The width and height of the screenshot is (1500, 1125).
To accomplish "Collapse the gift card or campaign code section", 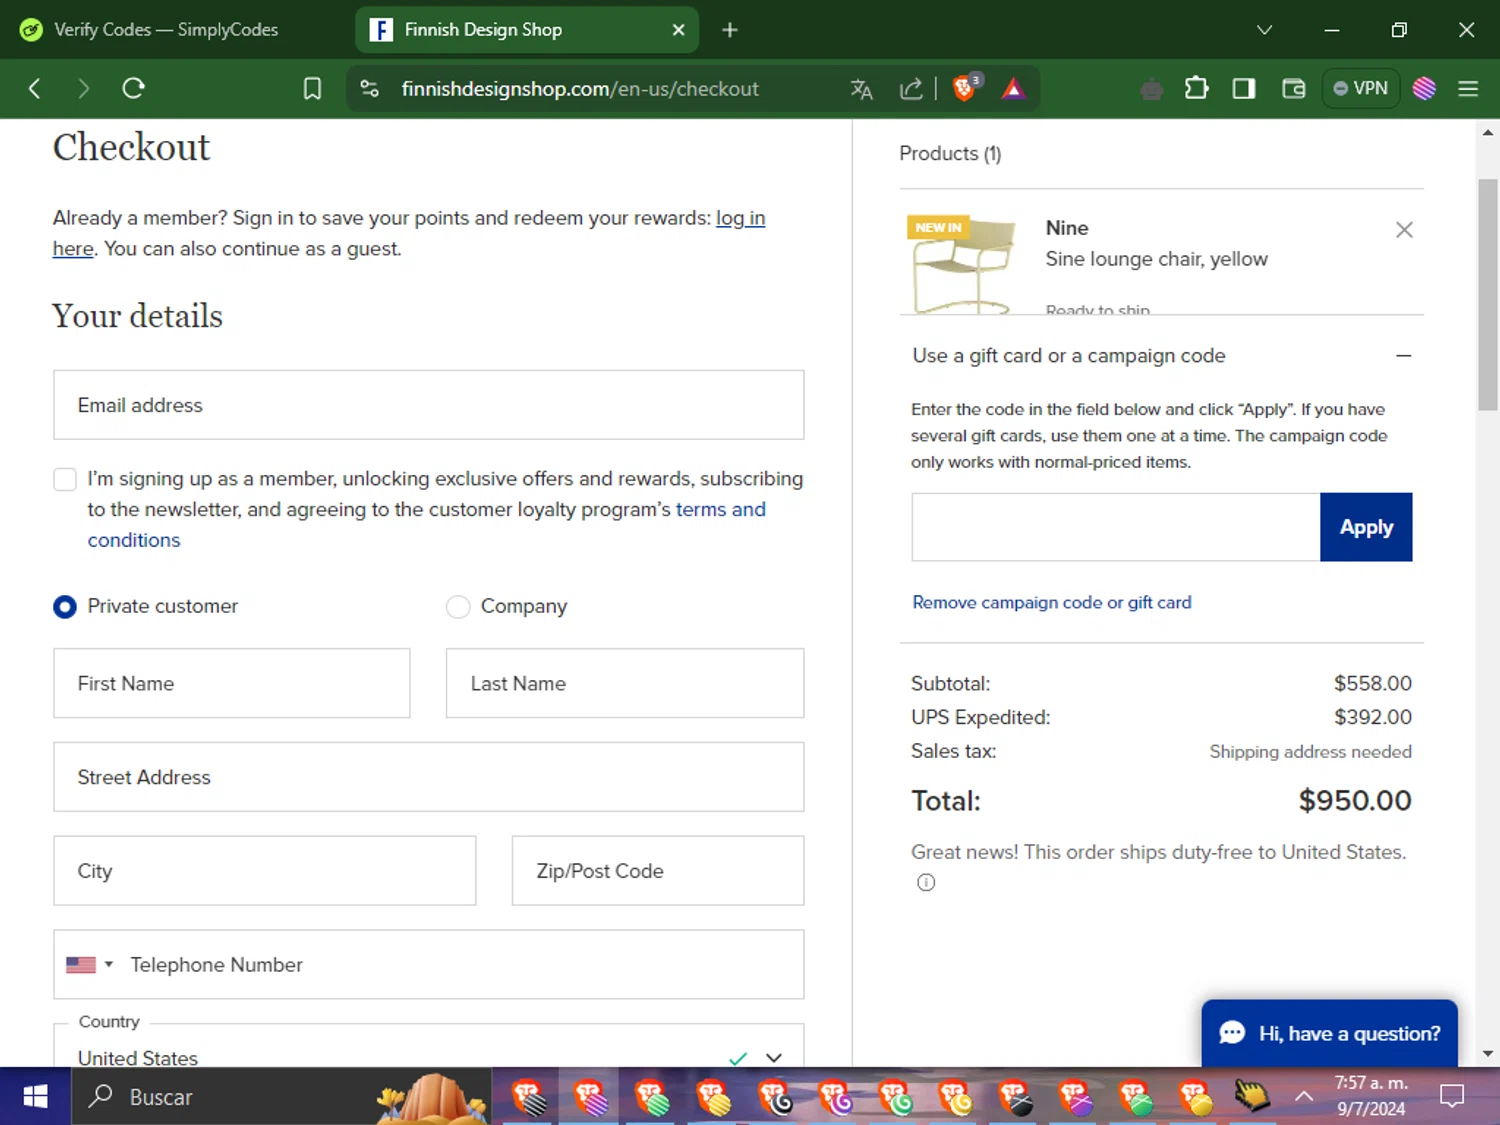I will (x=1404, y=356).
